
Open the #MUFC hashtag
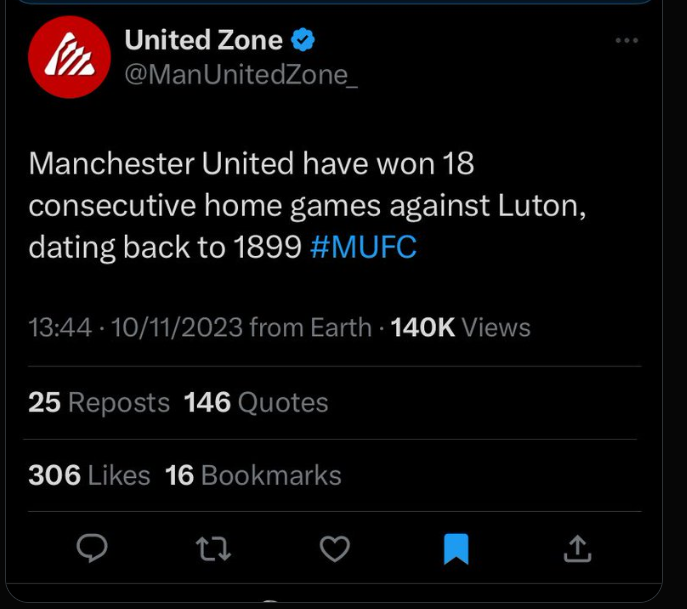[363, 247]
